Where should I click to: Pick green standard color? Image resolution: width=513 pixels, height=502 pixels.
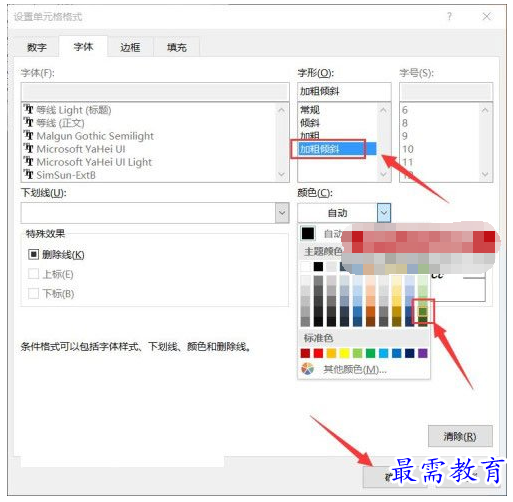pos(370,353)
